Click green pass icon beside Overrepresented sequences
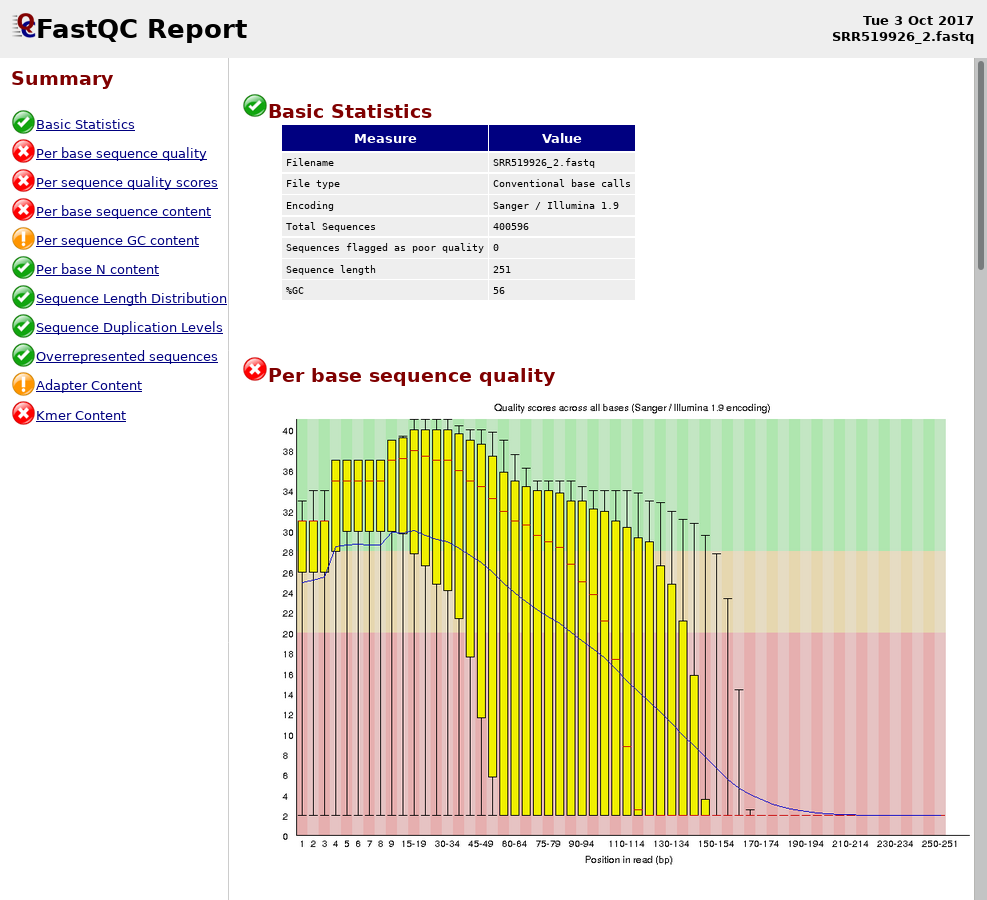The image size is (987, 900). pyautogui.click(x=23, y=355)
